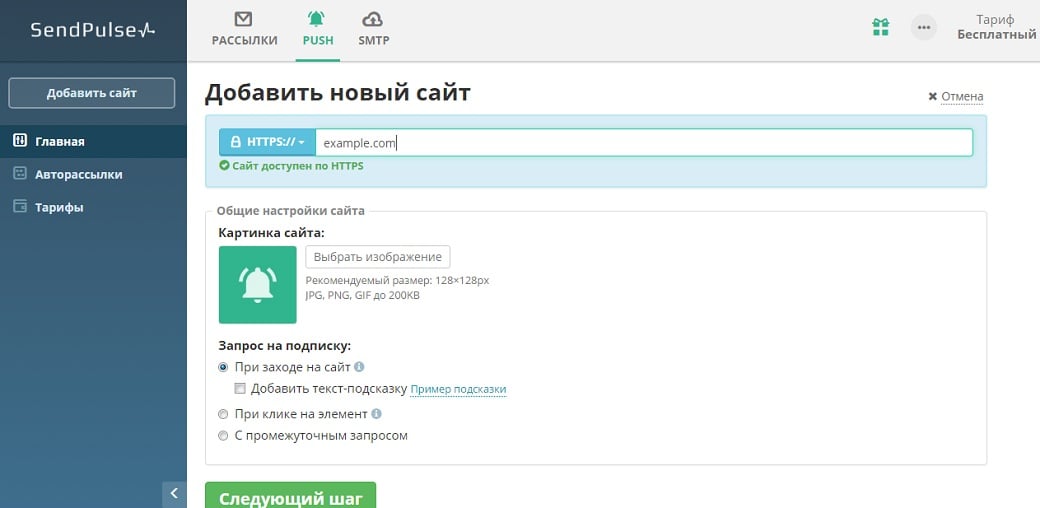The height and width of the screenshot is (508, 1040).
Task: Enable 'Добавить текст-подсказку' checkbox
Action: (x=240, y=389)
